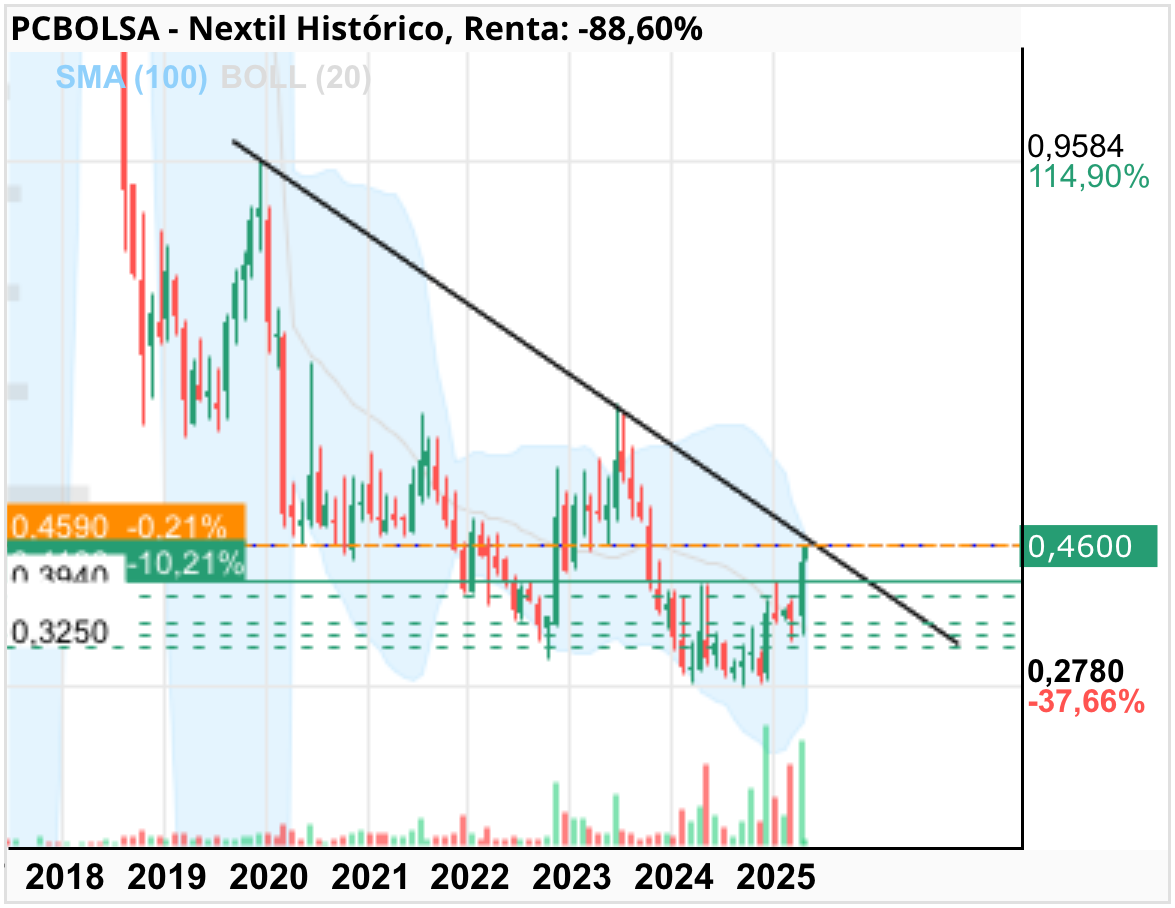Screen dimensions: 1175x908
Task: Click the BOLL (20) indicator label
Action: (x=295, y=77)
